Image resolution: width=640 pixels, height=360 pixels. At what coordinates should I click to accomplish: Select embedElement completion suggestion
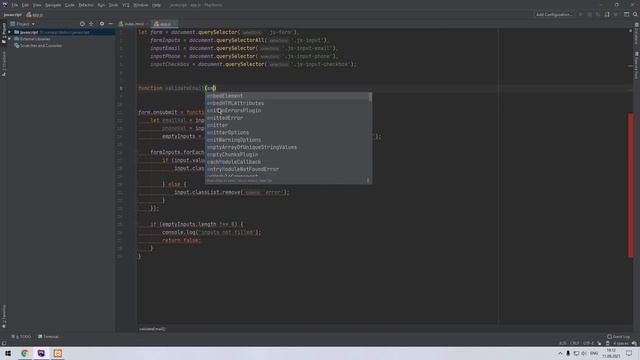288,96
